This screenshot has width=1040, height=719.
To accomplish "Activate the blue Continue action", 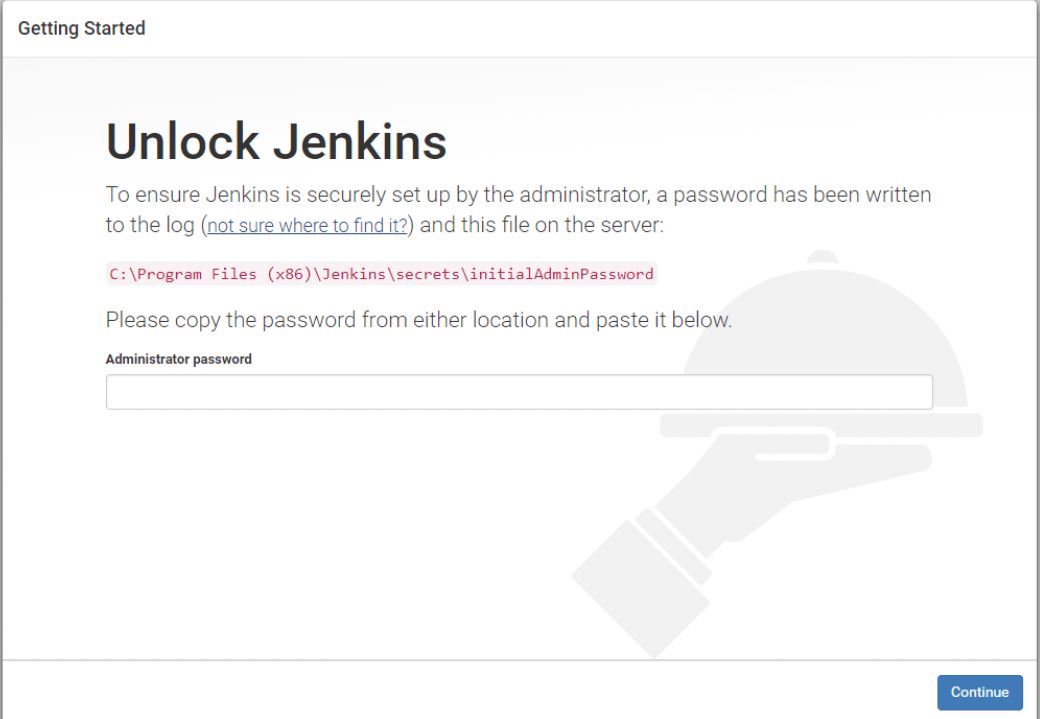I will click(x=979, y=691).
